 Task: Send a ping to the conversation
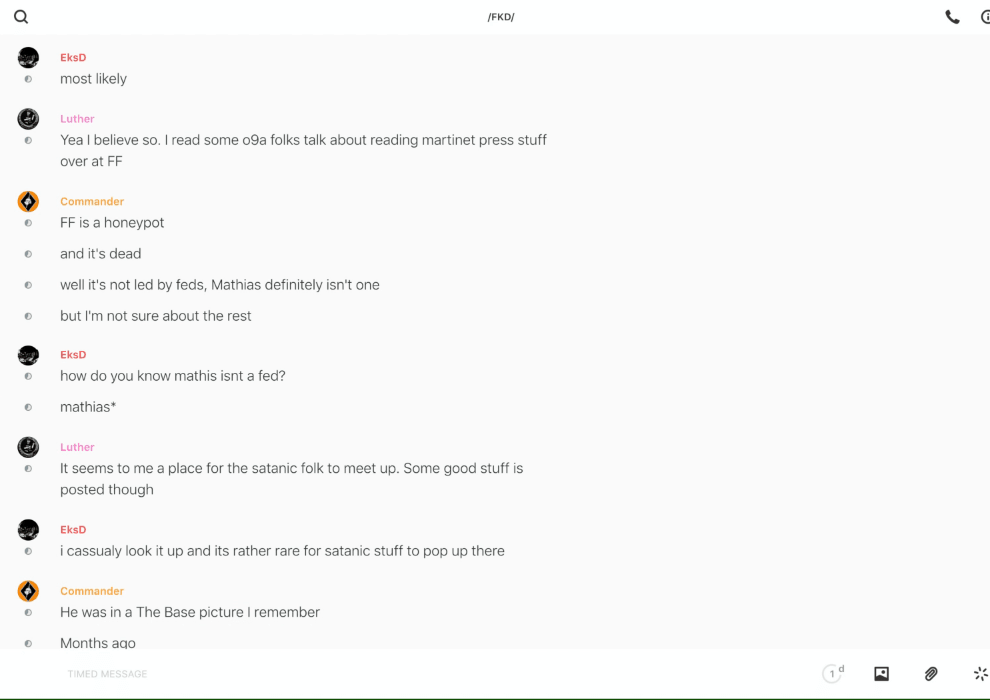980,674
